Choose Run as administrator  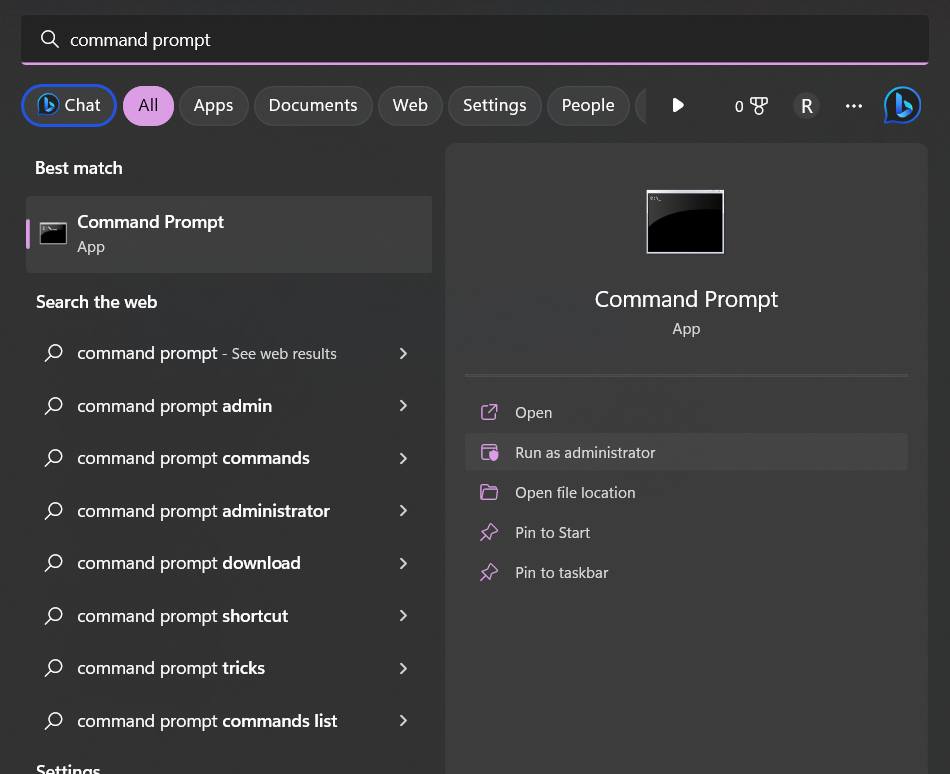point(686,452)
